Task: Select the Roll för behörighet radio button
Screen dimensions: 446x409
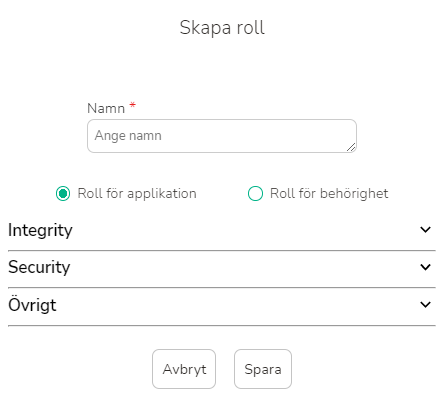Action: pos(255,194)
